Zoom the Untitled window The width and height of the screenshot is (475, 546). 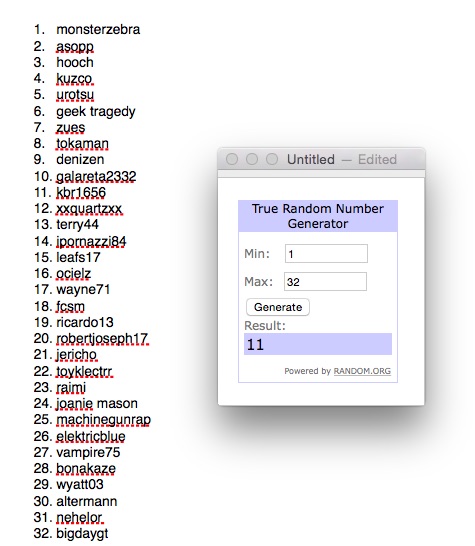pos(272,159)
